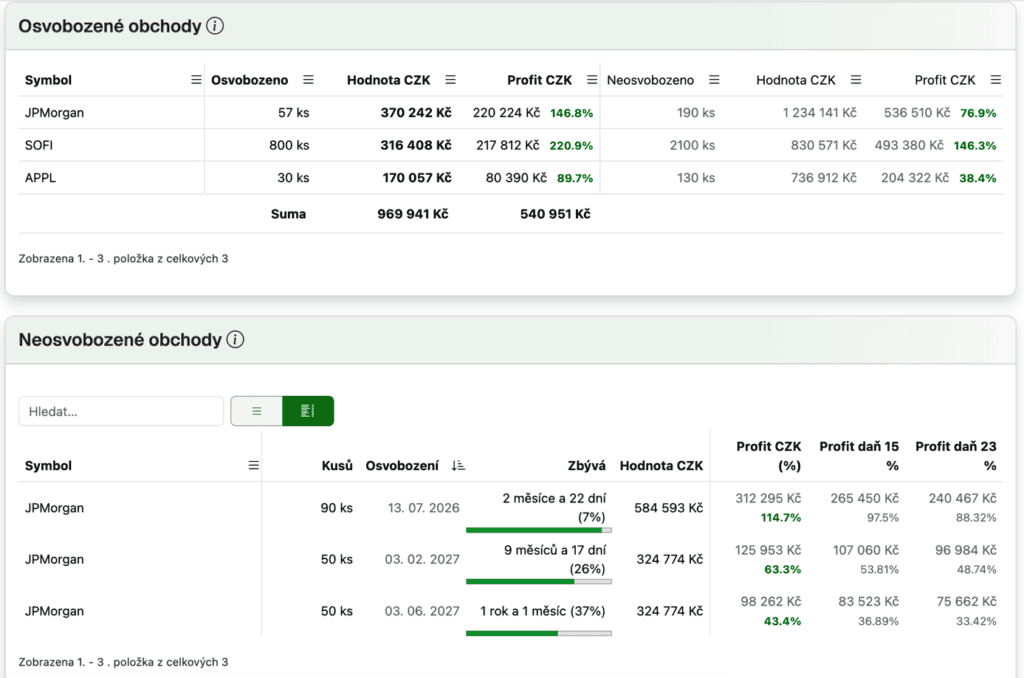1024x678 pixels.
Task: Open the Neosvobozeno column menu icon
Action: (x=714, y=80)
